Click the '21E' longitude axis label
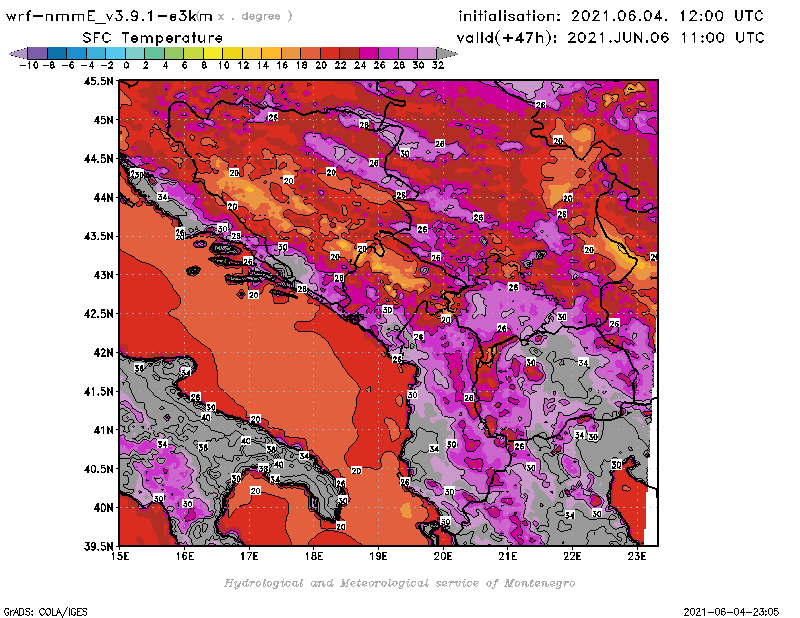The width and height of the screenshot is (800, 618). point(508,556)
